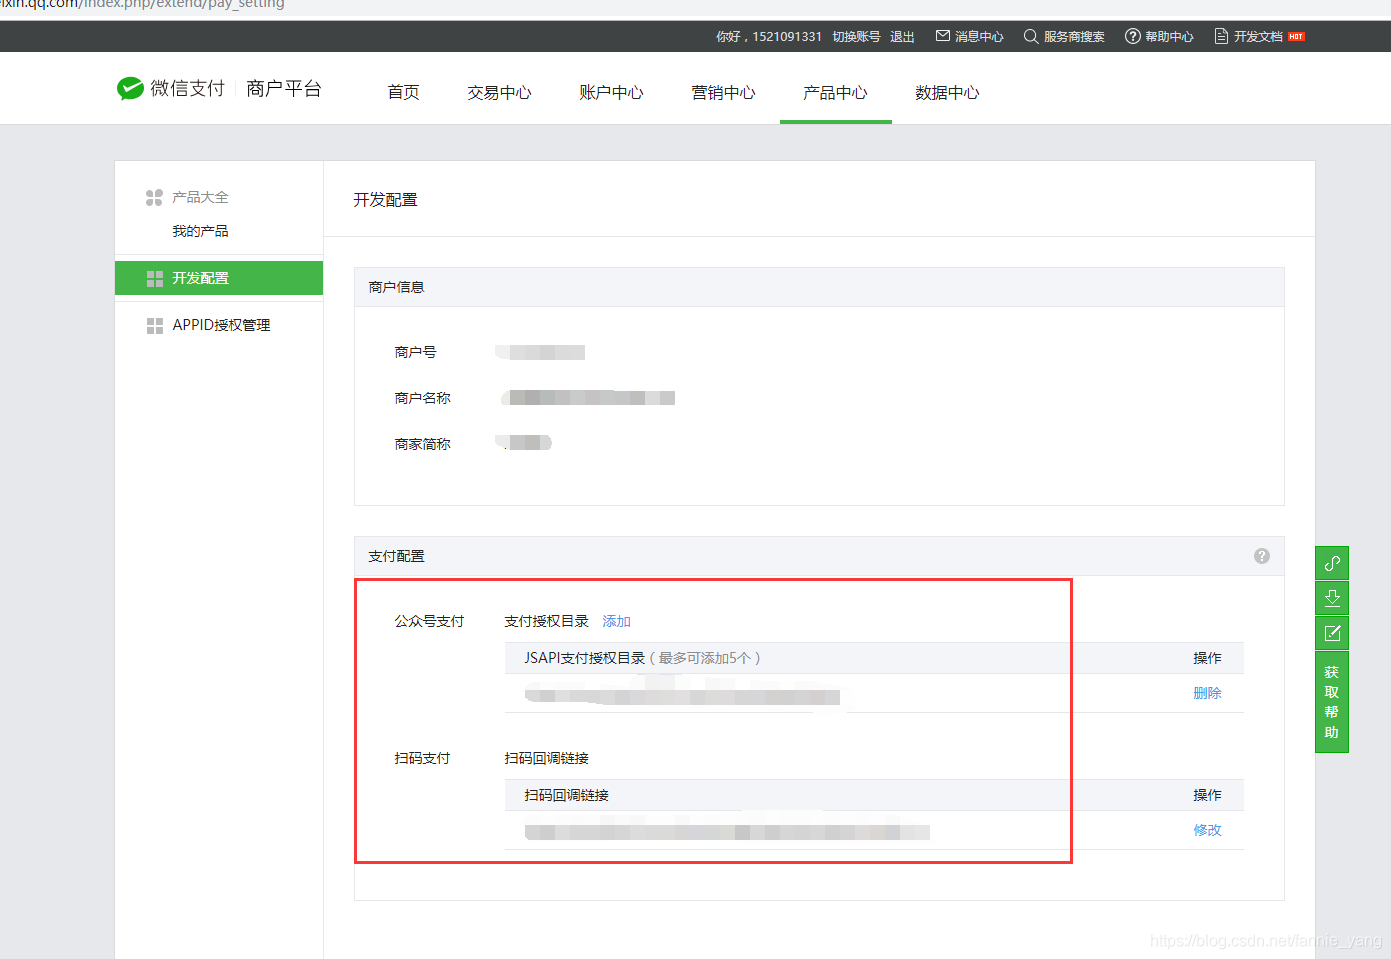
Task: Click the 产品大全 four-dot icon
Action: (154, 198)
